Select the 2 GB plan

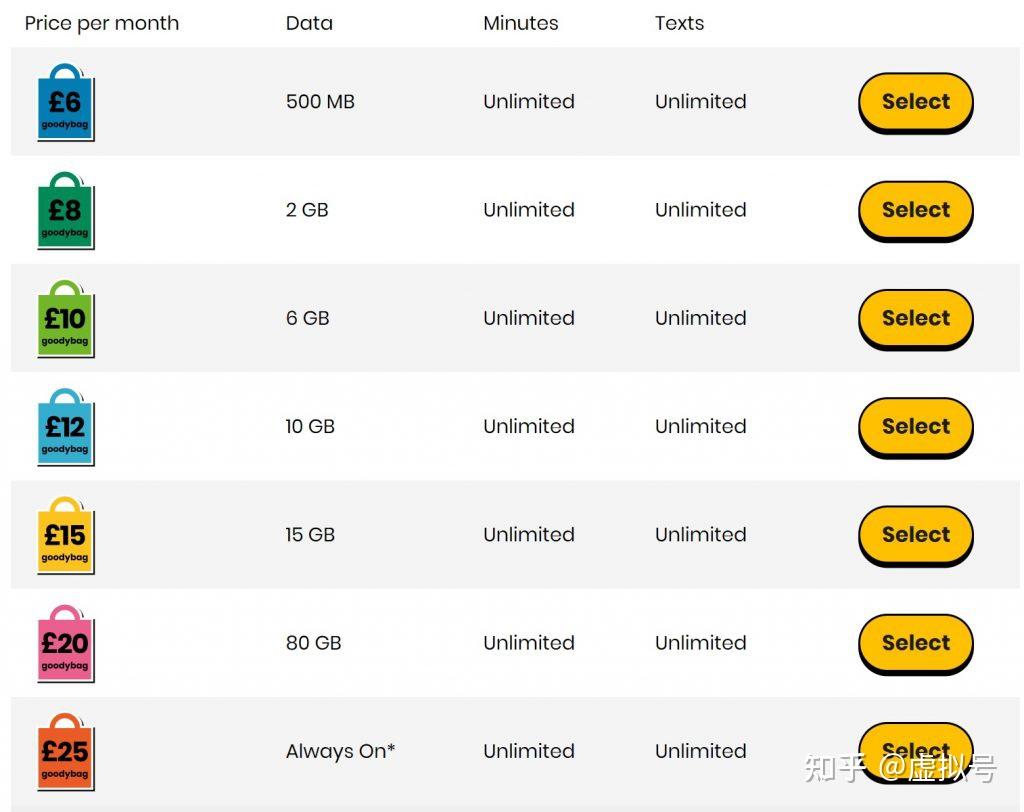pos(914,210)
